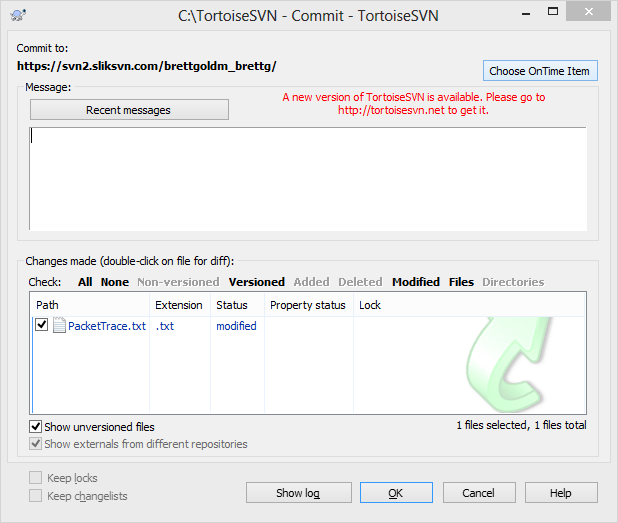Viewport: 618px width, 523px height.
Task: Click inside the commit message box
Action: pos(308,179)
